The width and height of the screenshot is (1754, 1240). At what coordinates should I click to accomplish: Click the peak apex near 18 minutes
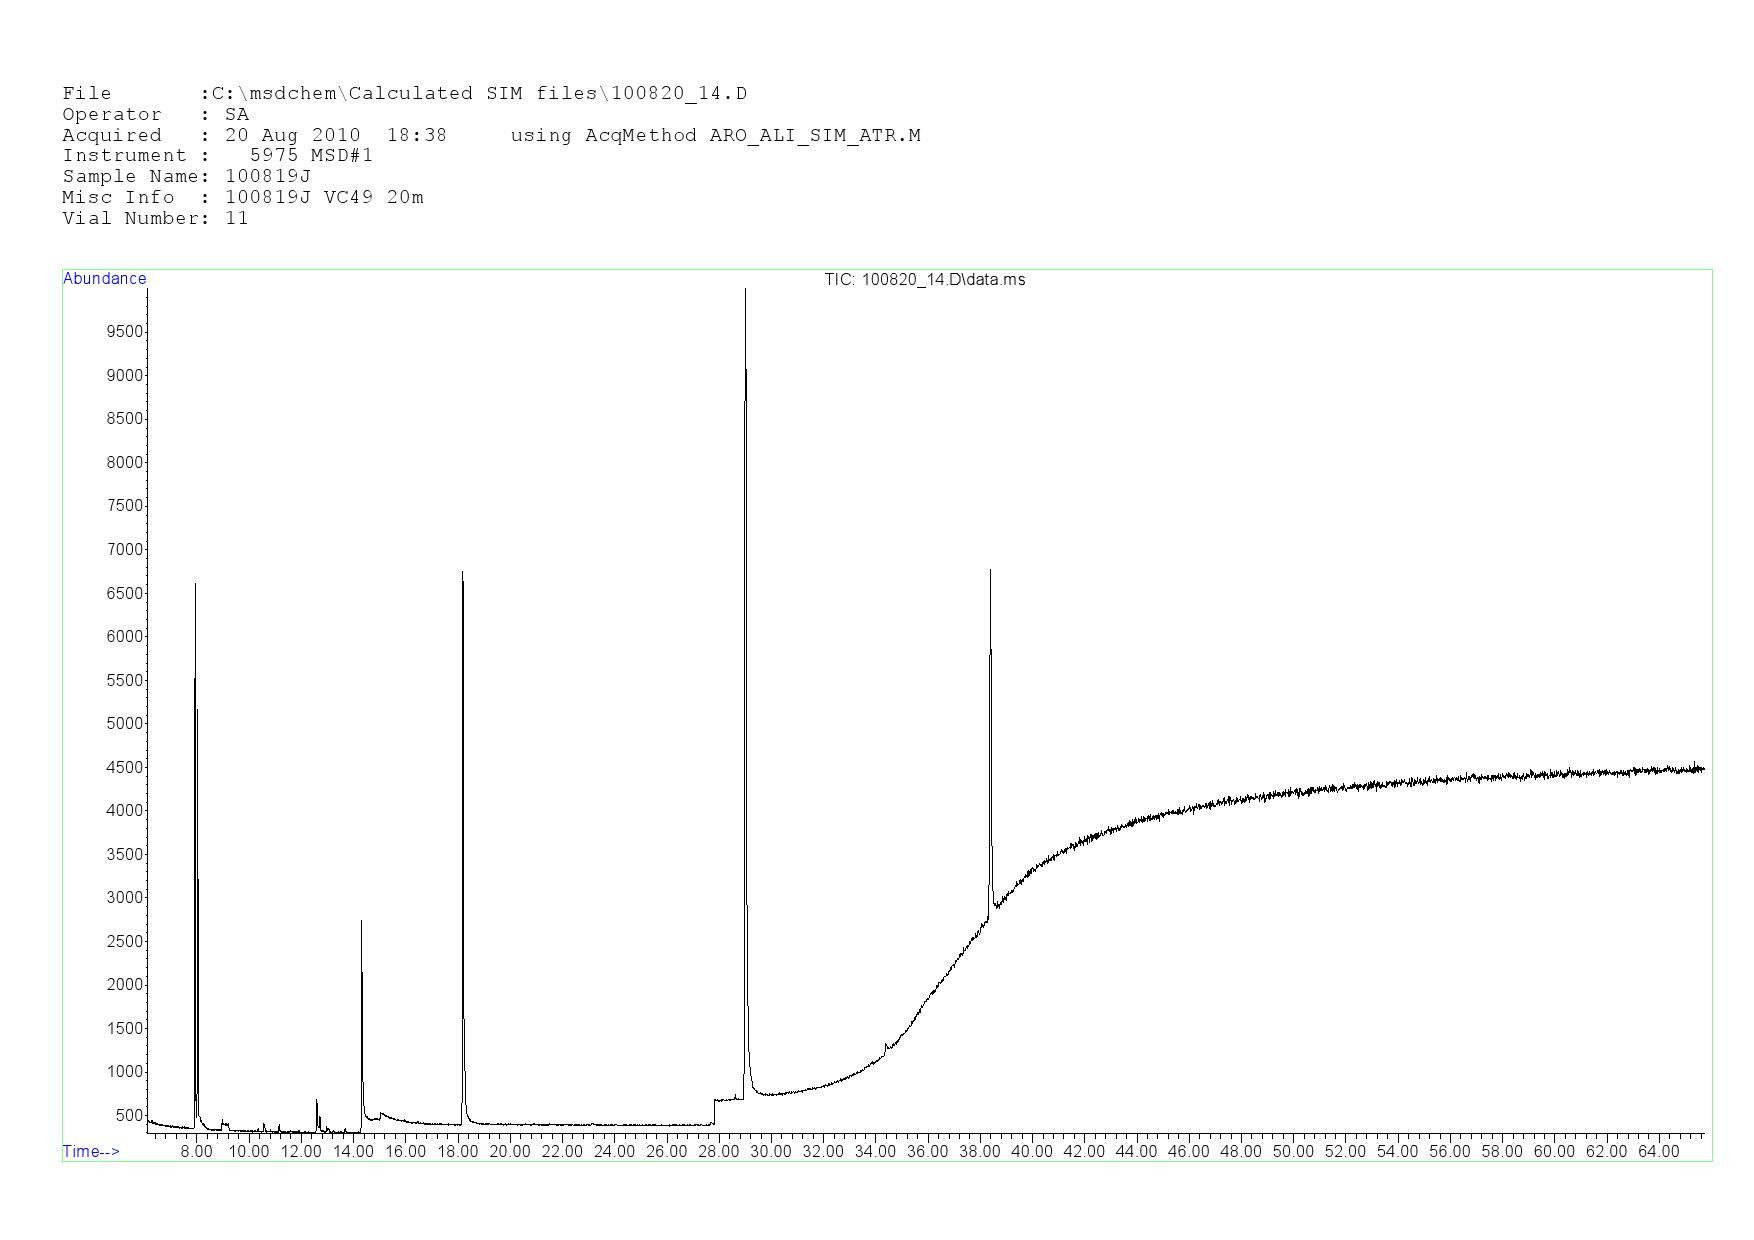(462, 576)
